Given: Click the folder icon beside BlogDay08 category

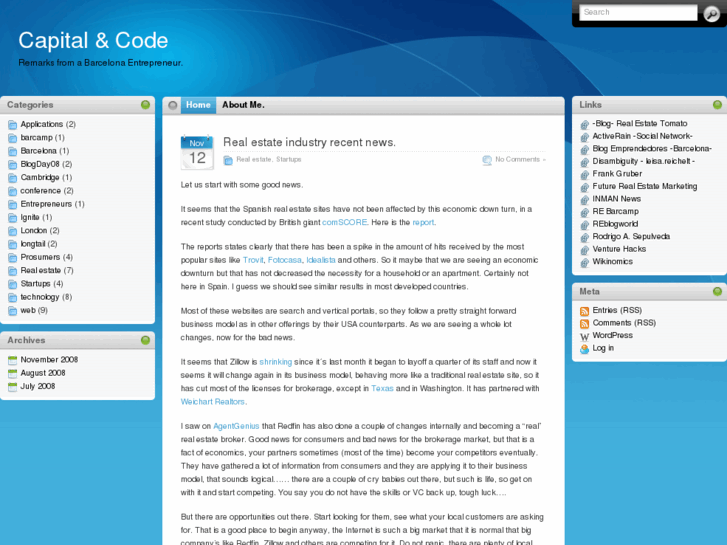Looking at the screenshot, I should pyautogui.click(x=13, y=165).
